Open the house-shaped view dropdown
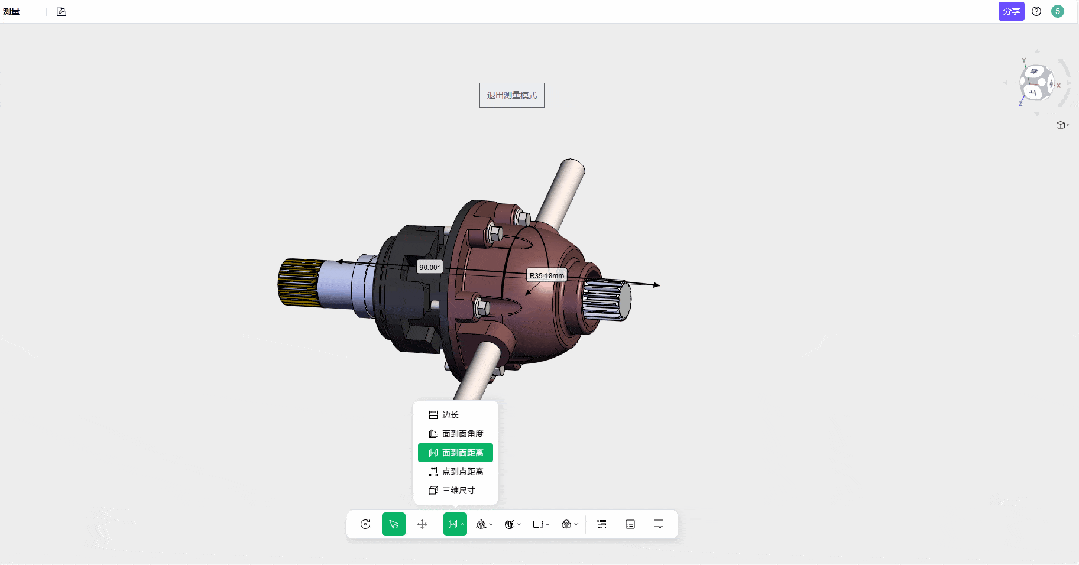Screen dimensions: 1079x565 [569, 524]
